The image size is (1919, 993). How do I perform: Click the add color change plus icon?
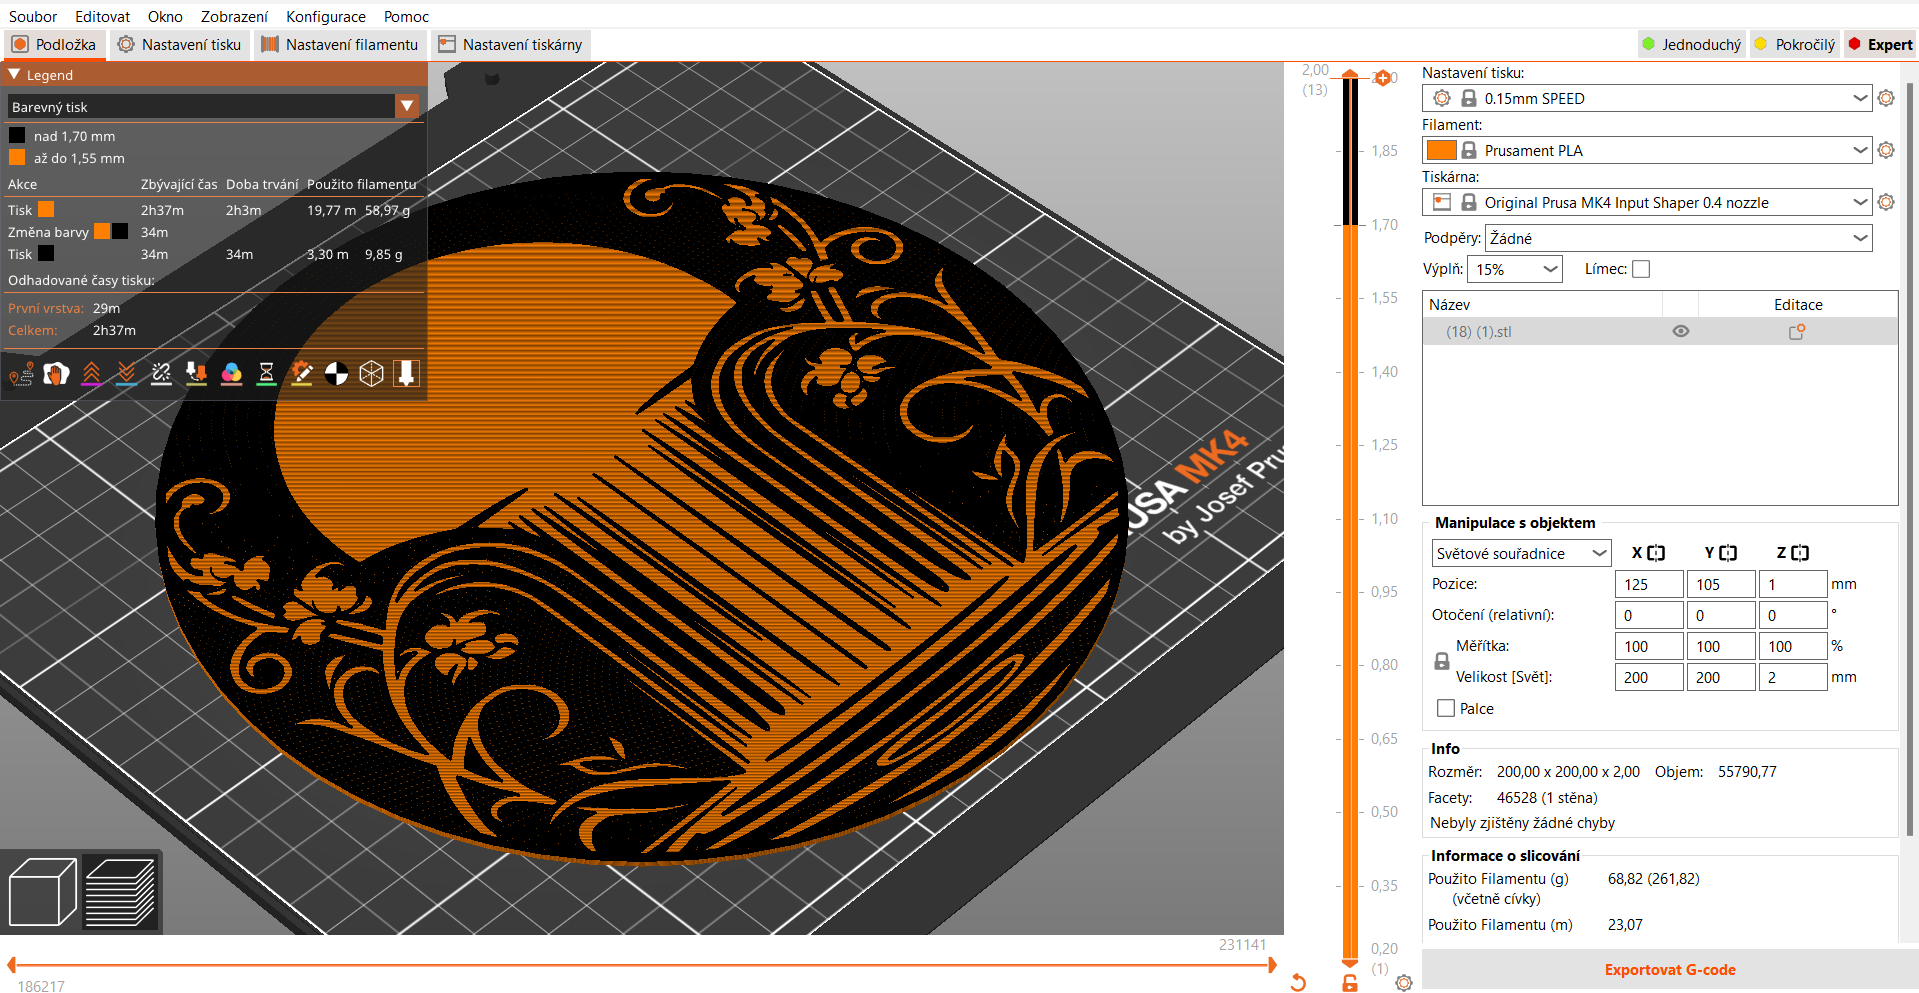click(1383, 78)
